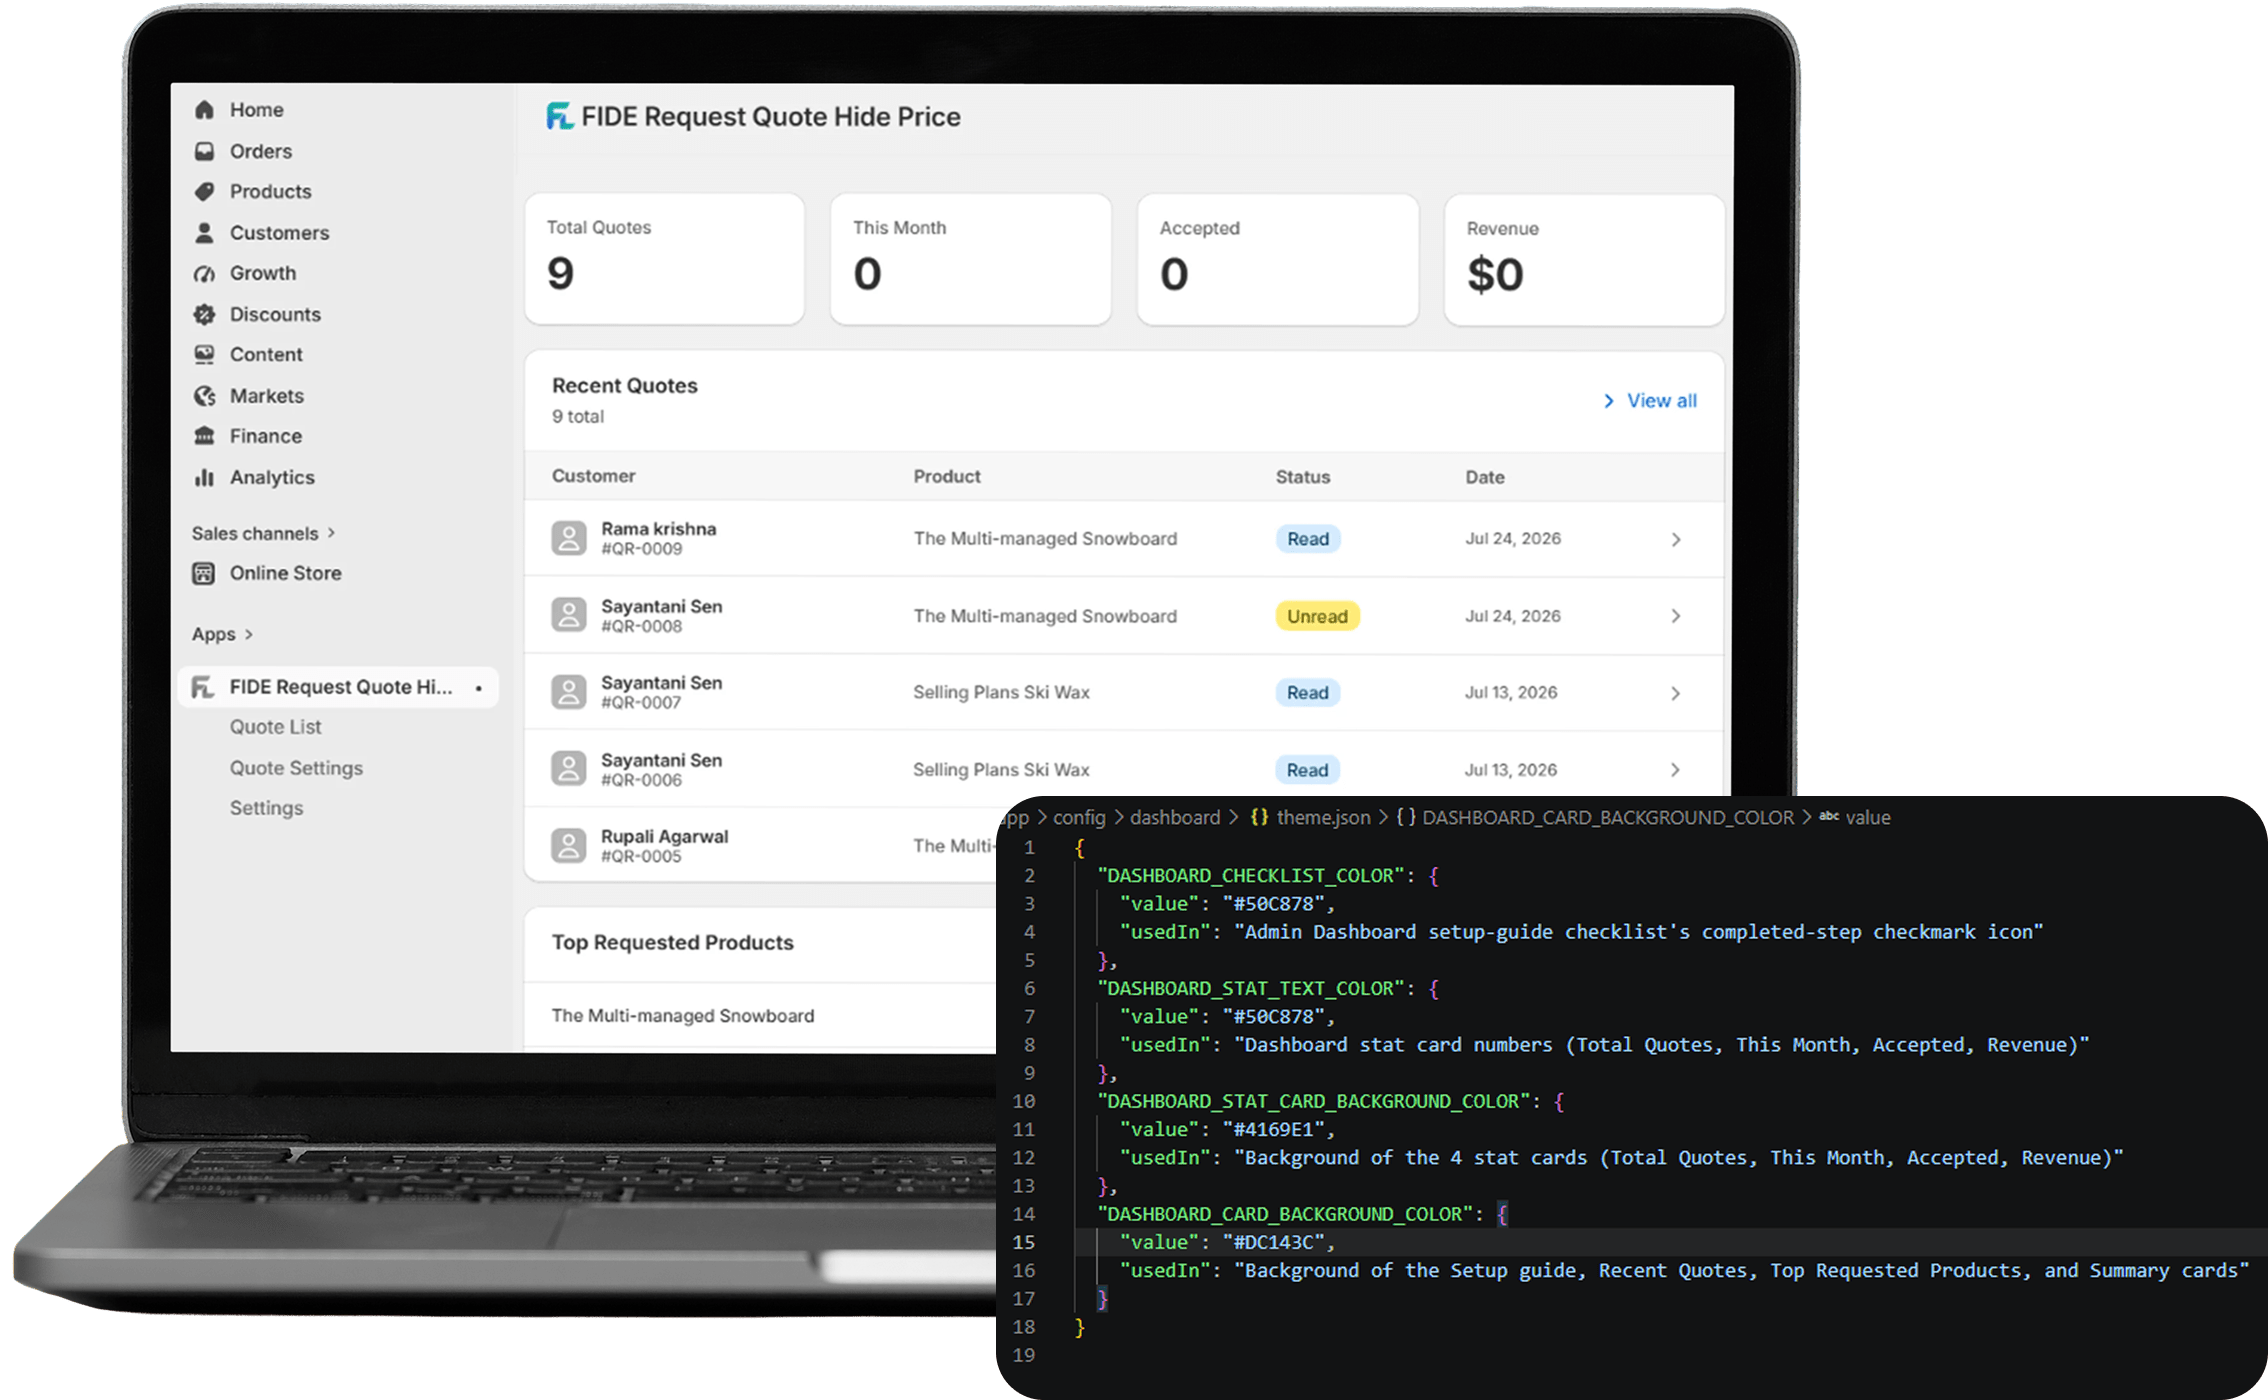The height and width of the screenshot is (1400, 2268).
Task: Click the braces icon beside theme.json breadcrumb
Action: click(x=1259, y=817)
